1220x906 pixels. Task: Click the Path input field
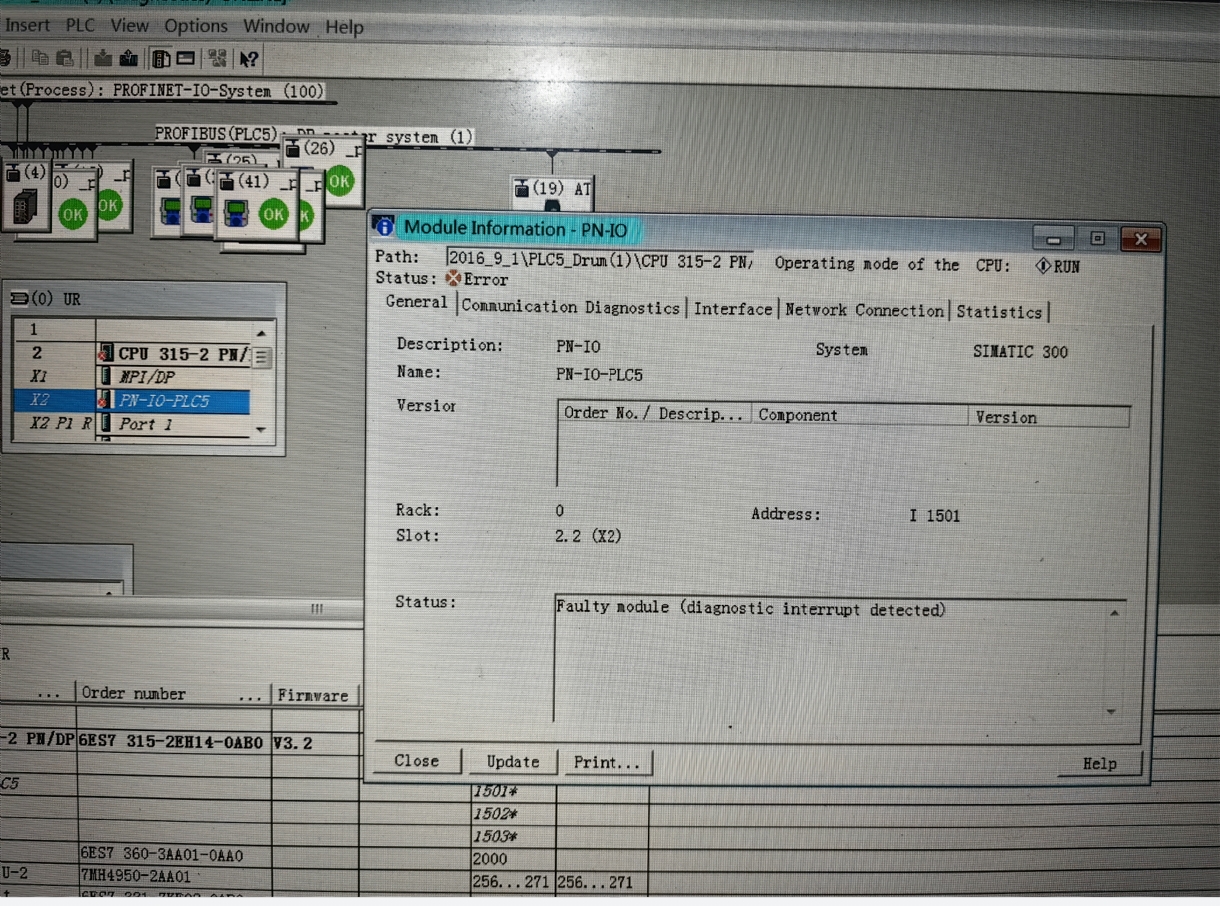point(600,261)
